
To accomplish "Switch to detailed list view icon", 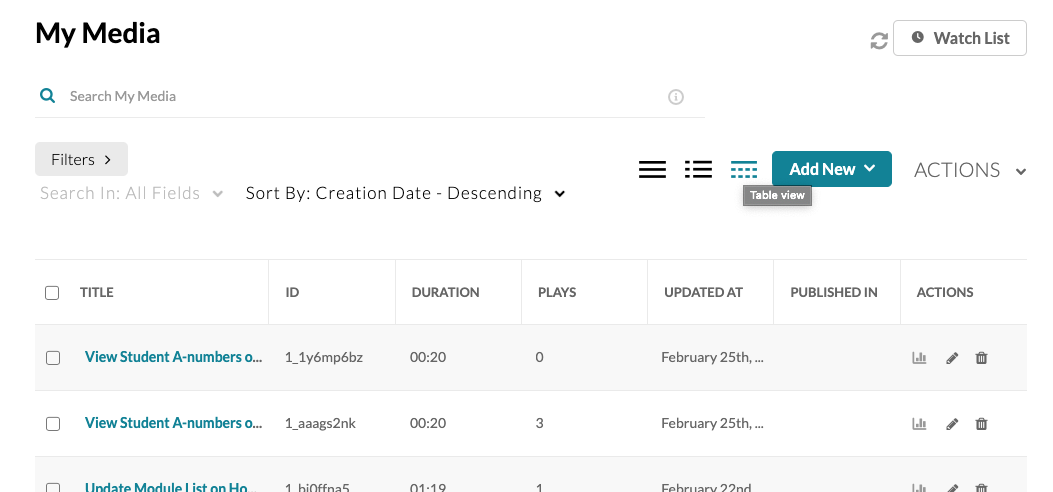I will click(698, 170).
